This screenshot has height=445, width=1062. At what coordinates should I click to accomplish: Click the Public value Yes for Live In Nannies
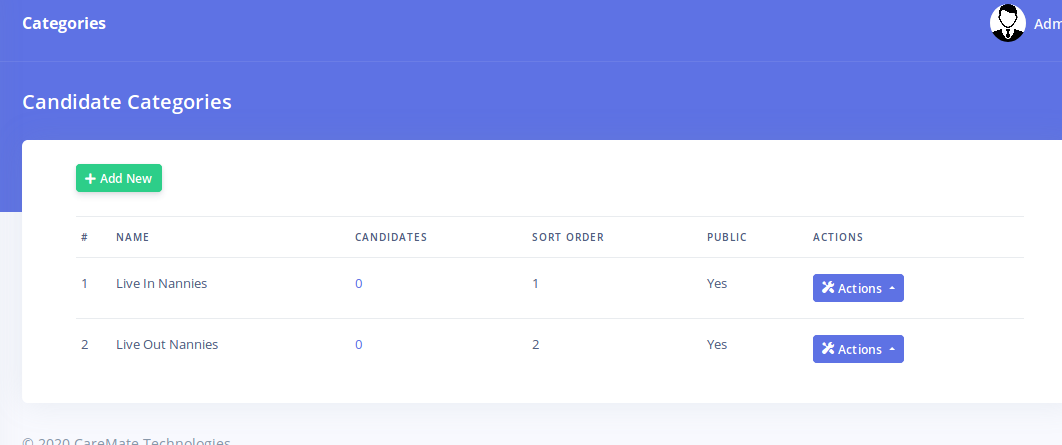(x=717, y=284)
